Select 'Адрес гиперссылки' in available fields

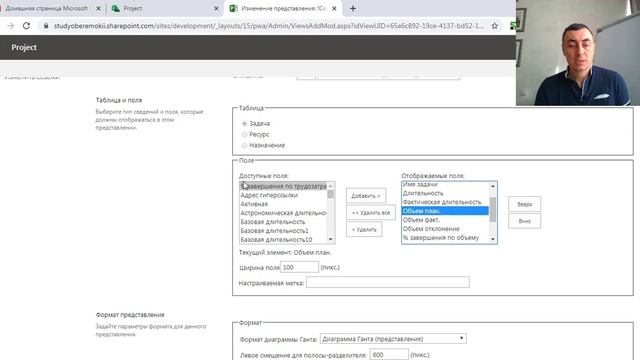[x=283, y=195]
